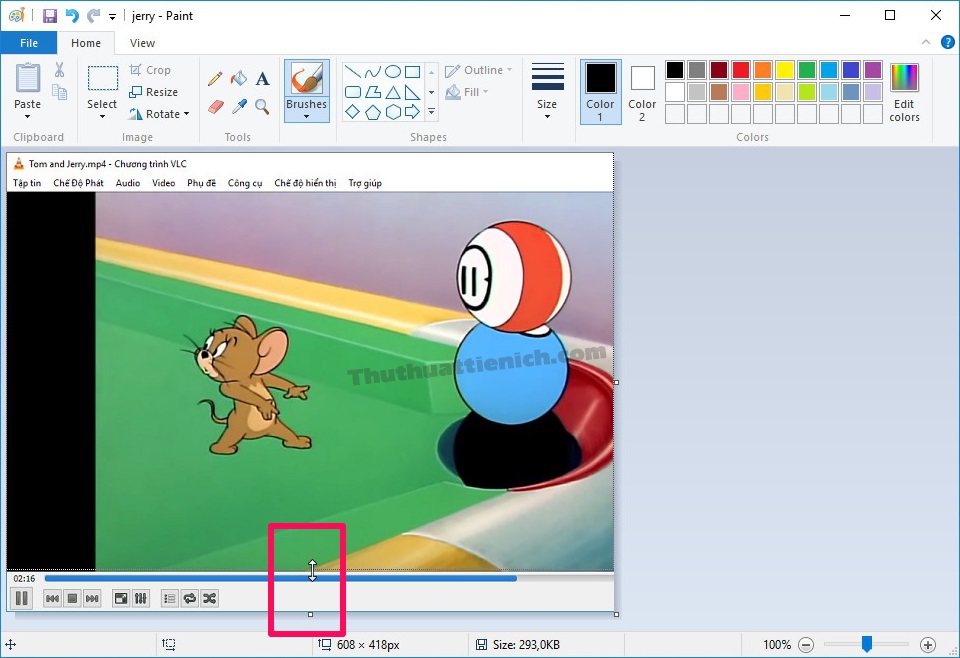Screen dimensions: 960x658
Task: Undo the last action from title bar
Action: (x=72, y=16)
